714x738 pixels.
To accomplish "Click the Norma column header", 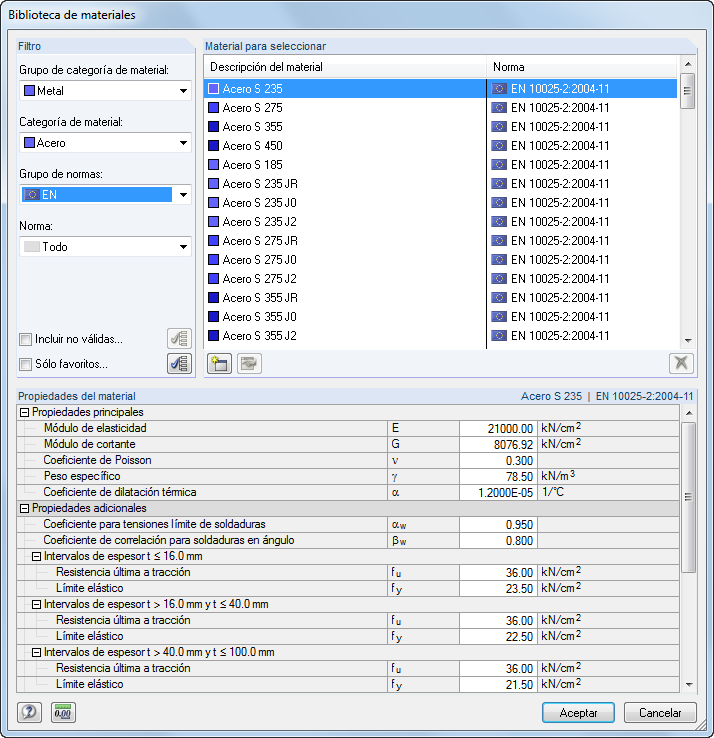I will pyautogui.click(x=581, y=67).
